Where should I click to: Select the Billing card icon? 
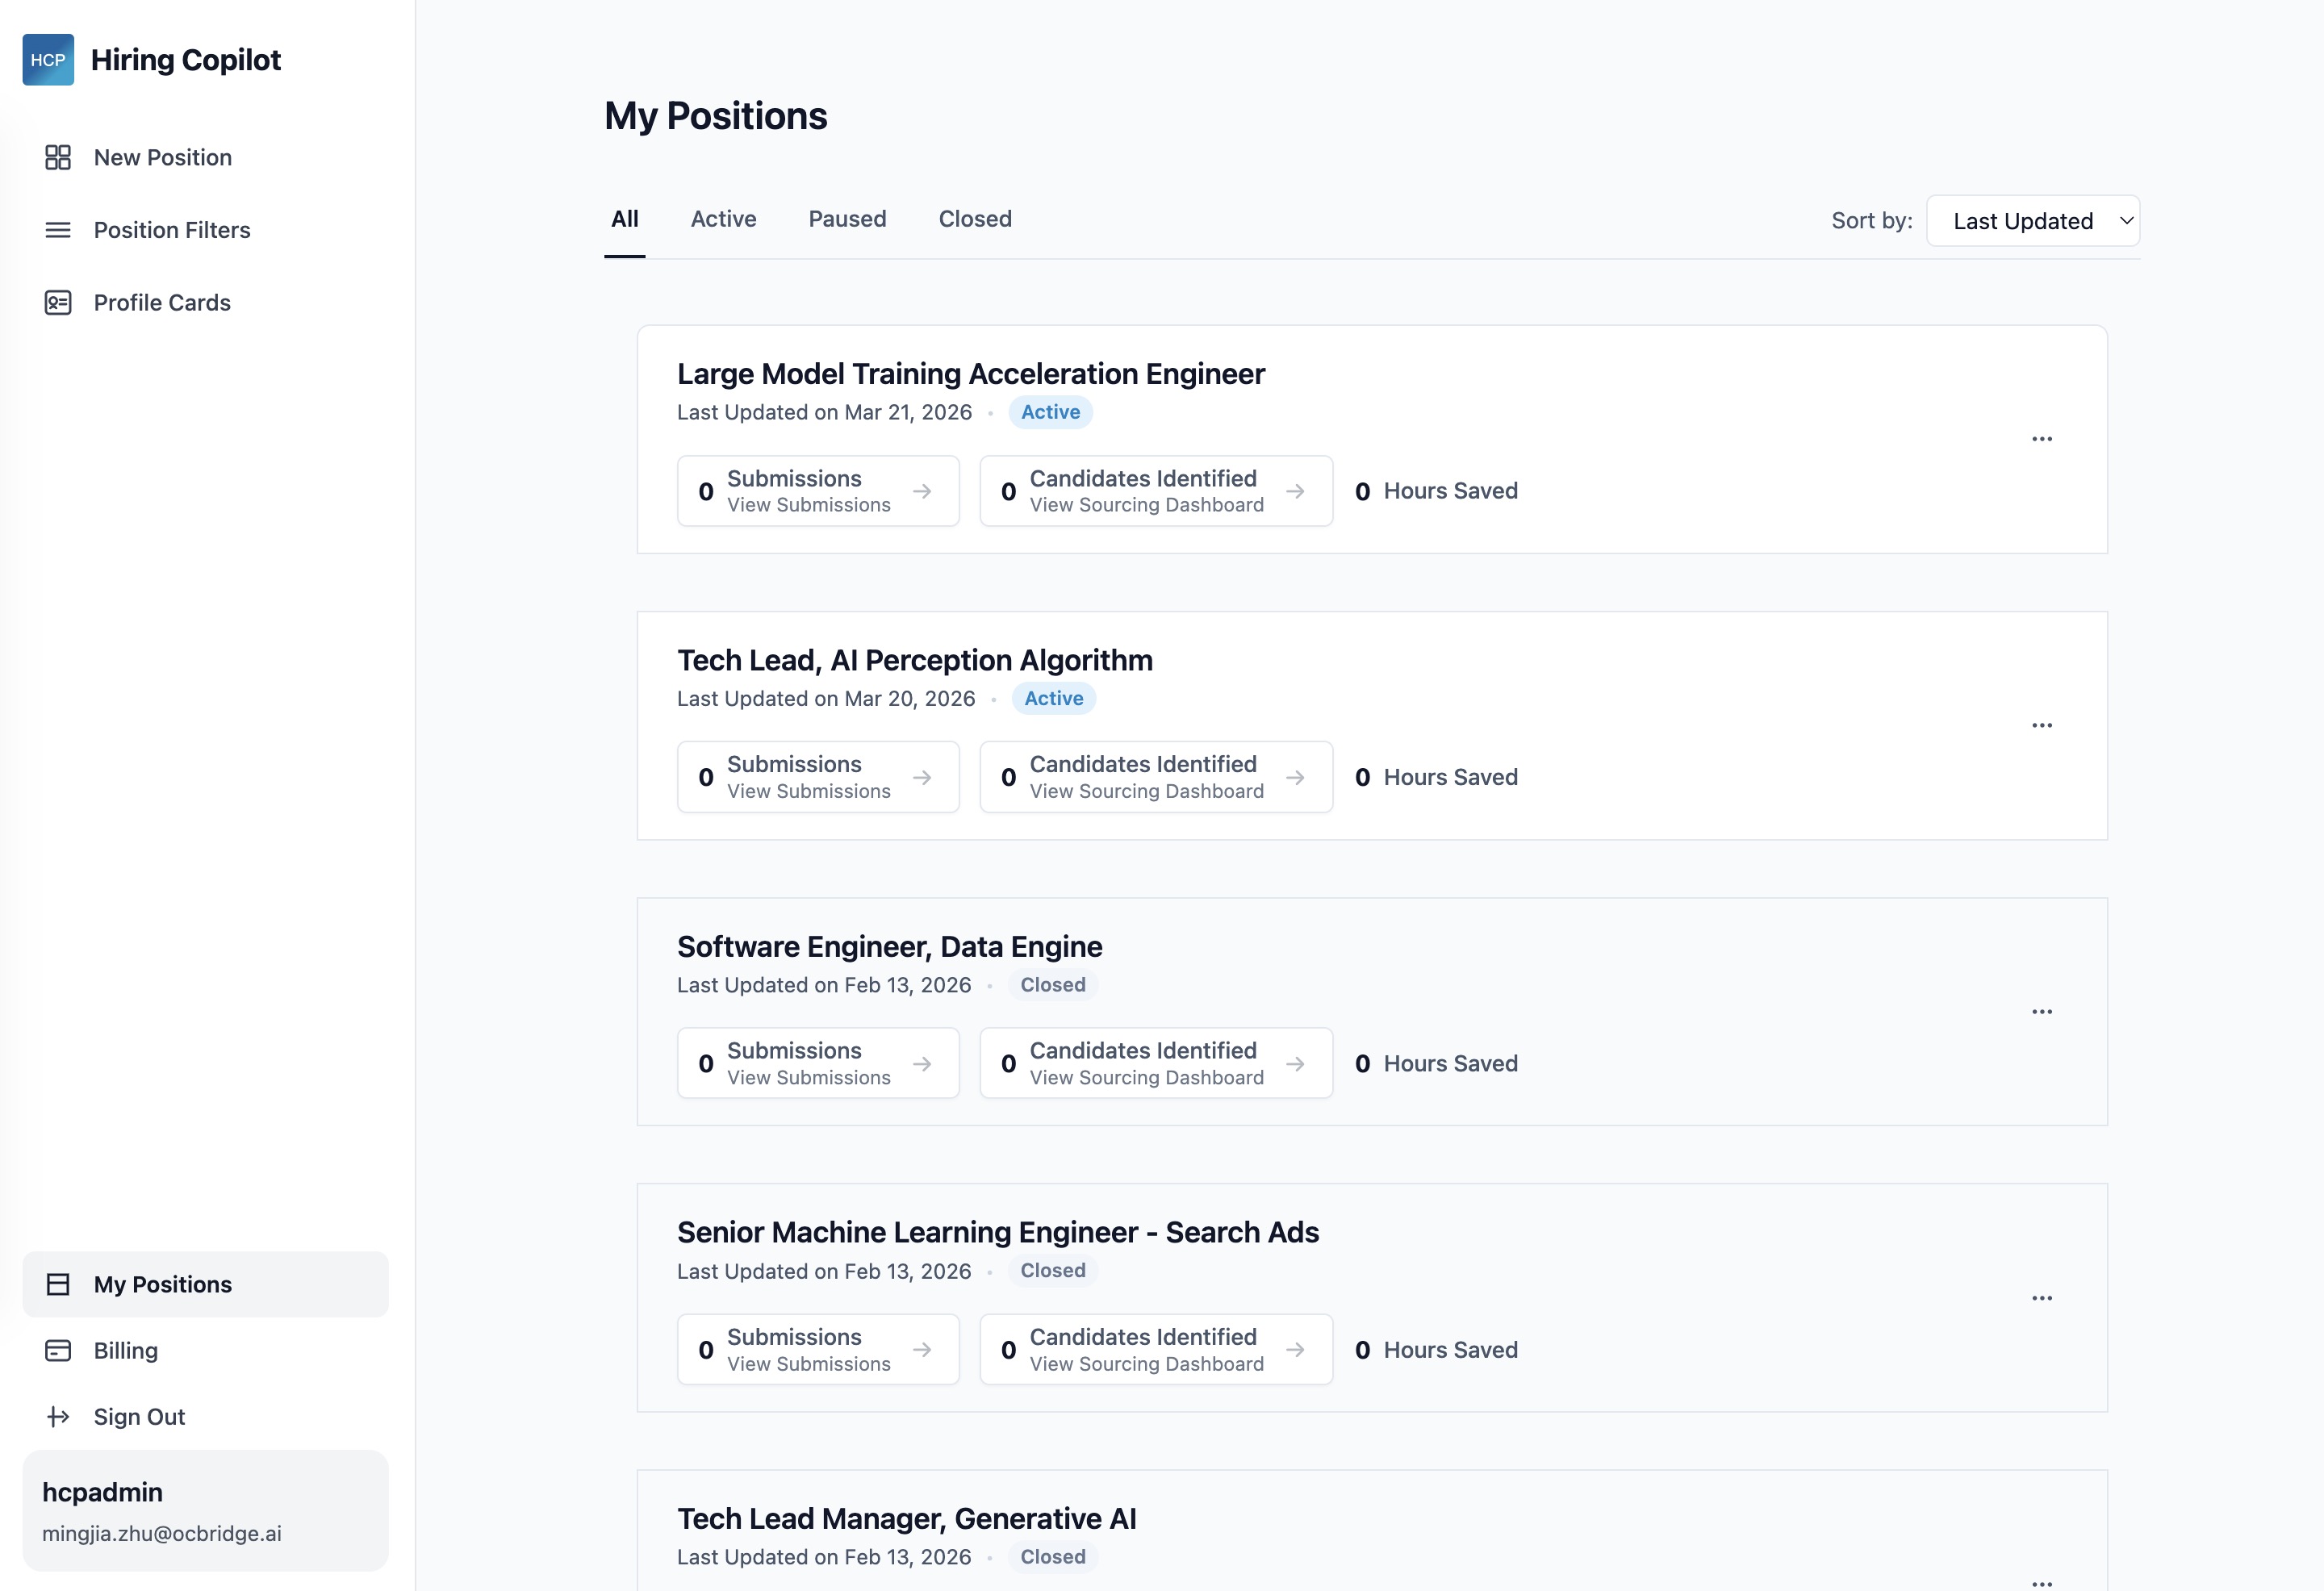click(57, 1350)
